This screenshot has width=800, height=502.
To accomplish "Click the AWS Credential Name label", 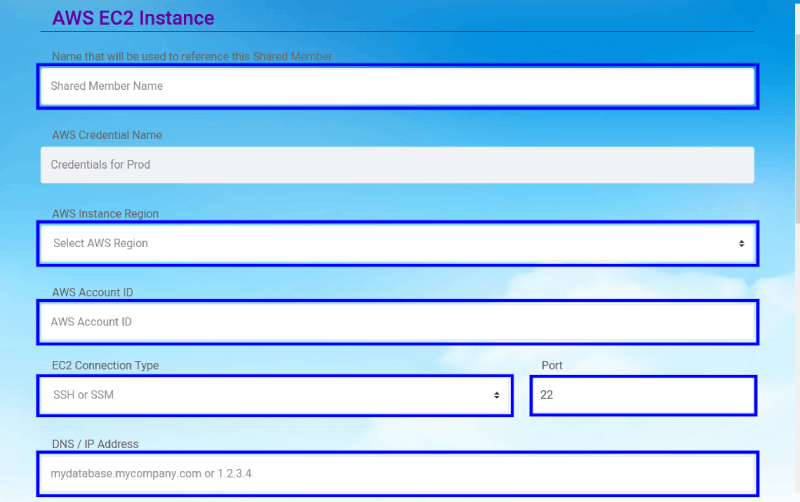I will click(107, 135).
